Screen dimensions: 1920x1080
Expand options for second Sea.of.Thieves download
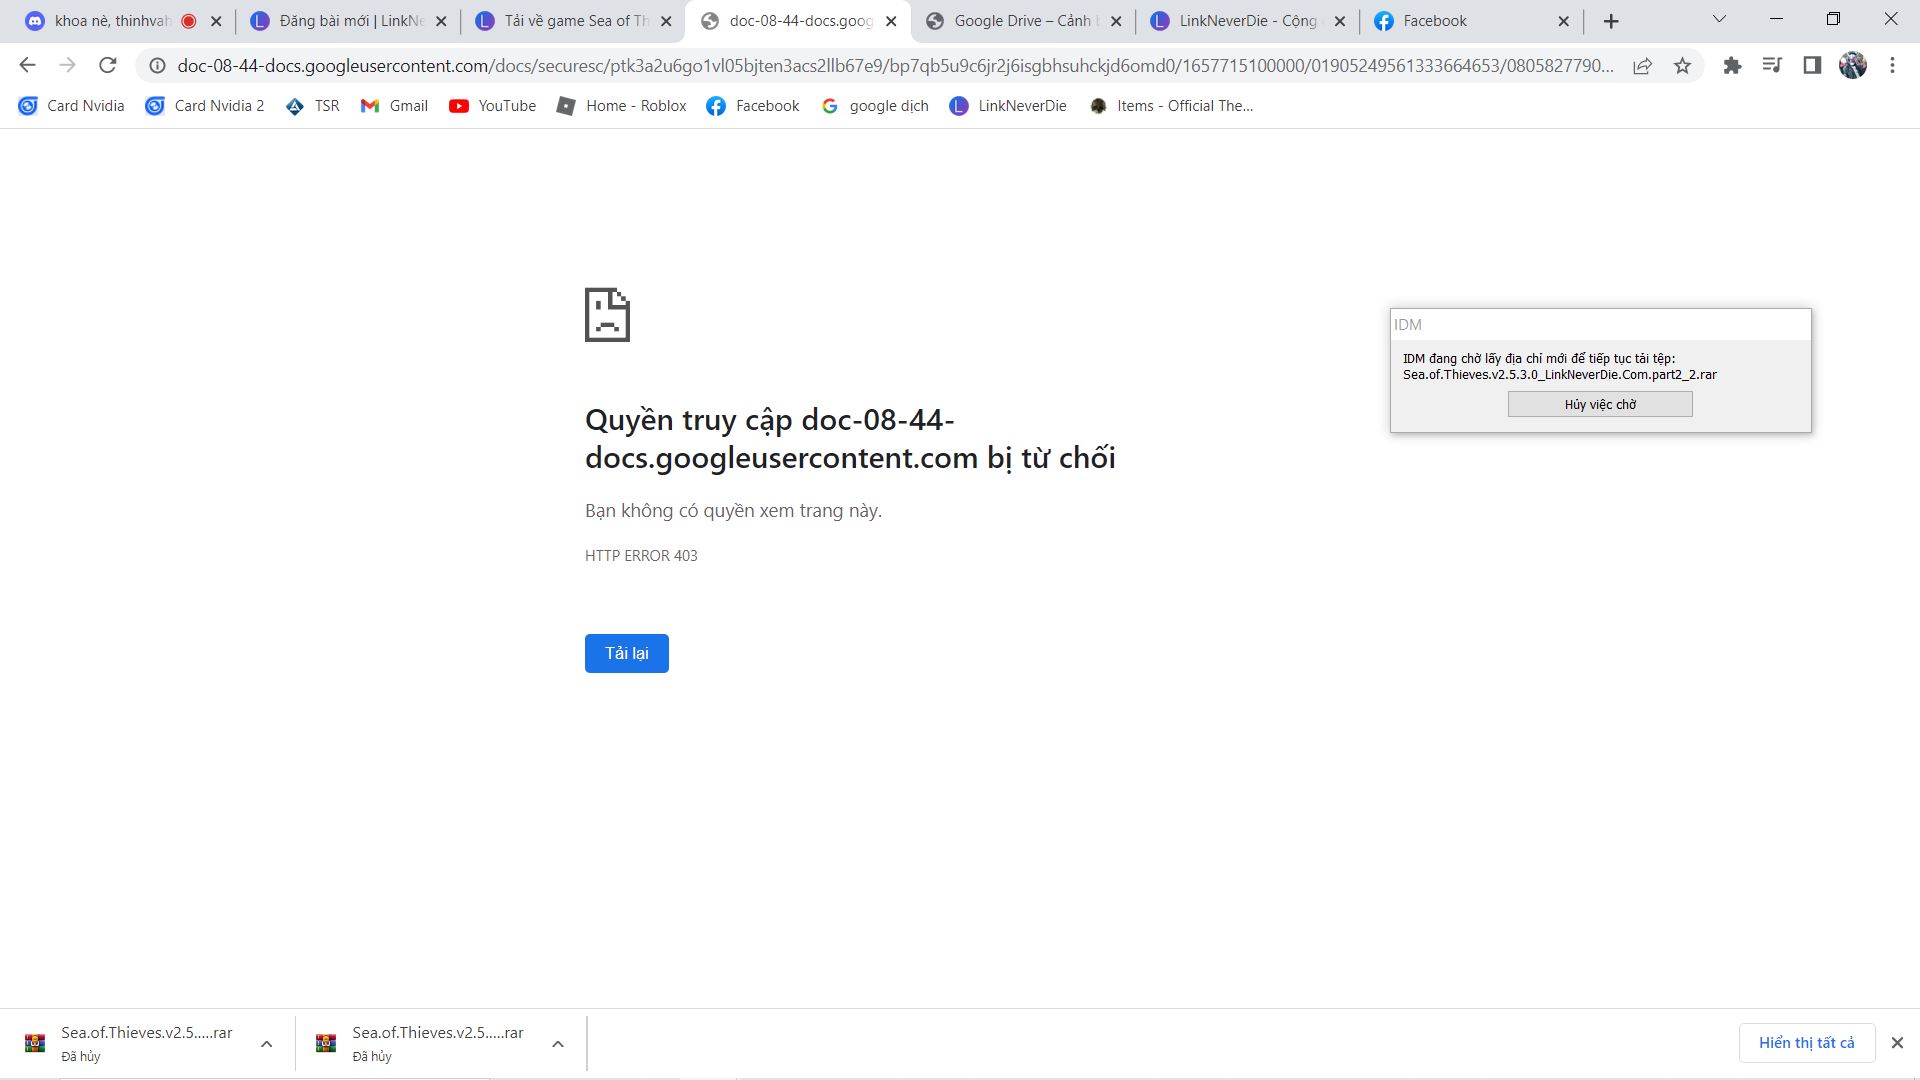(558, 1044)
